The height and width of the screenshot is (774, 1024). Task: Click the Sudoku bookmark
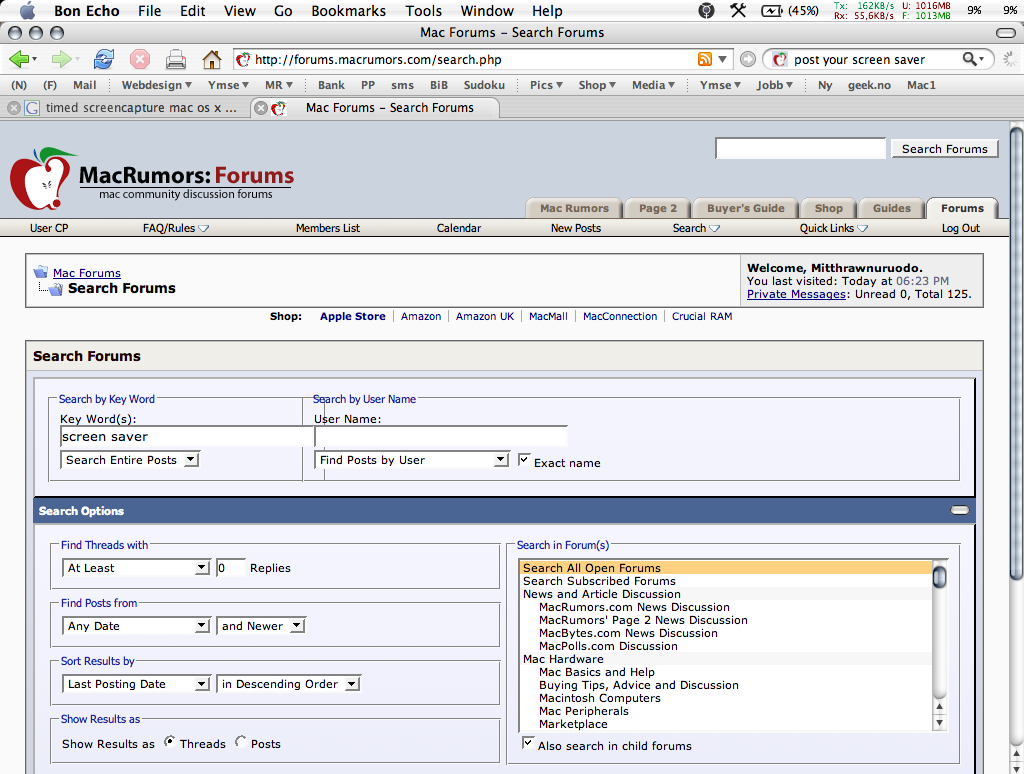(x=484, y=85)
